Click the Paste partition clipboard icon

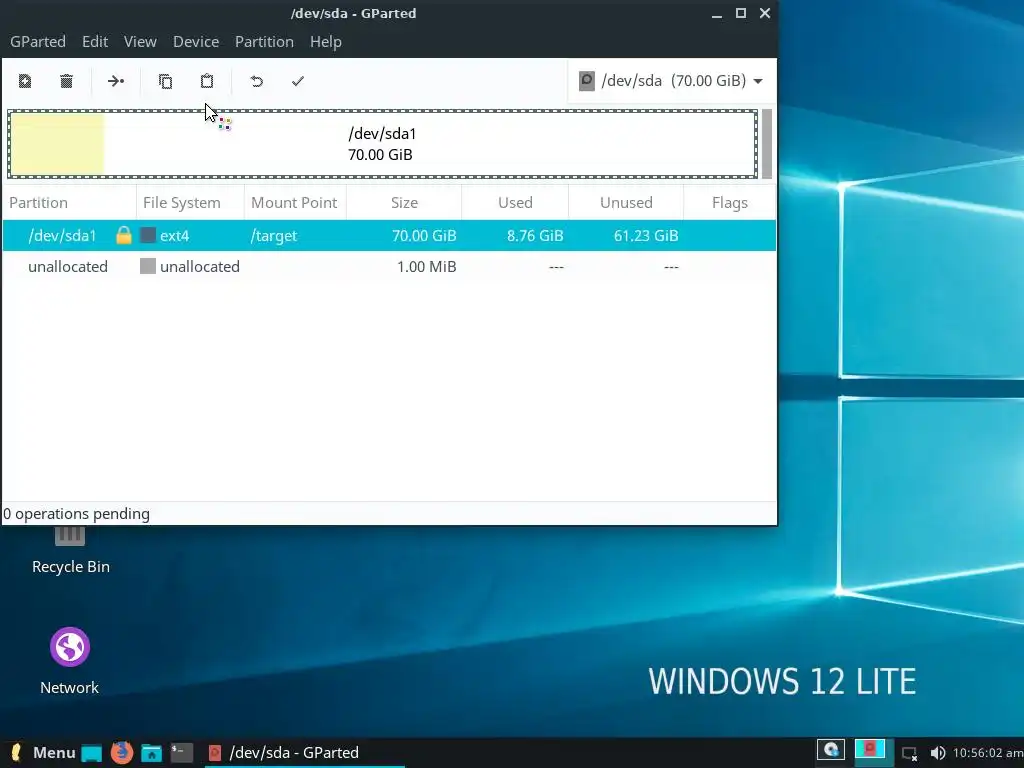207,81
